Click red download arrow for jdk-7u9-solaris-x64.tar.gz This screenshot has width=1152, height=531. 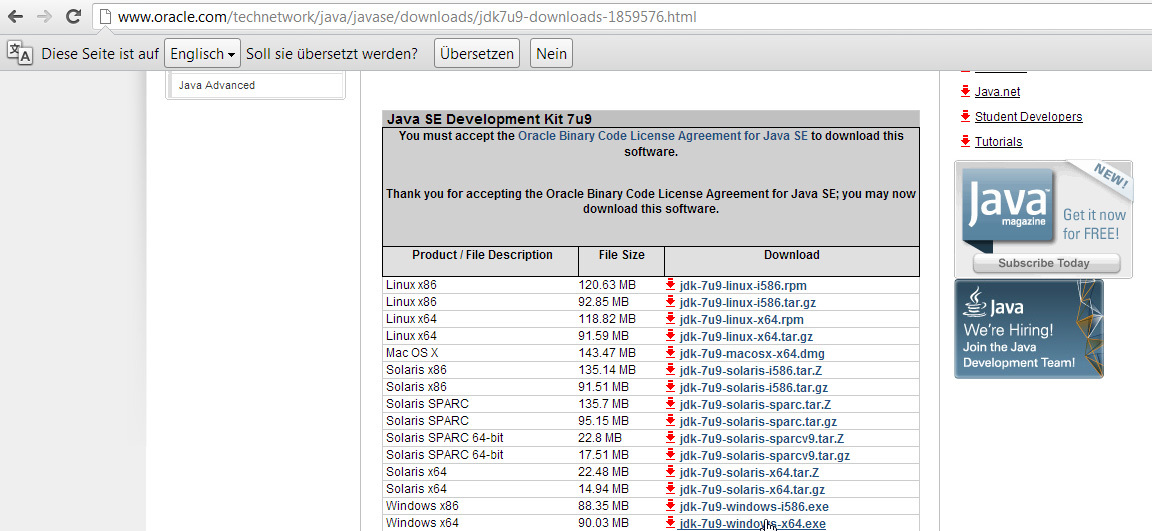pos(670,489)
